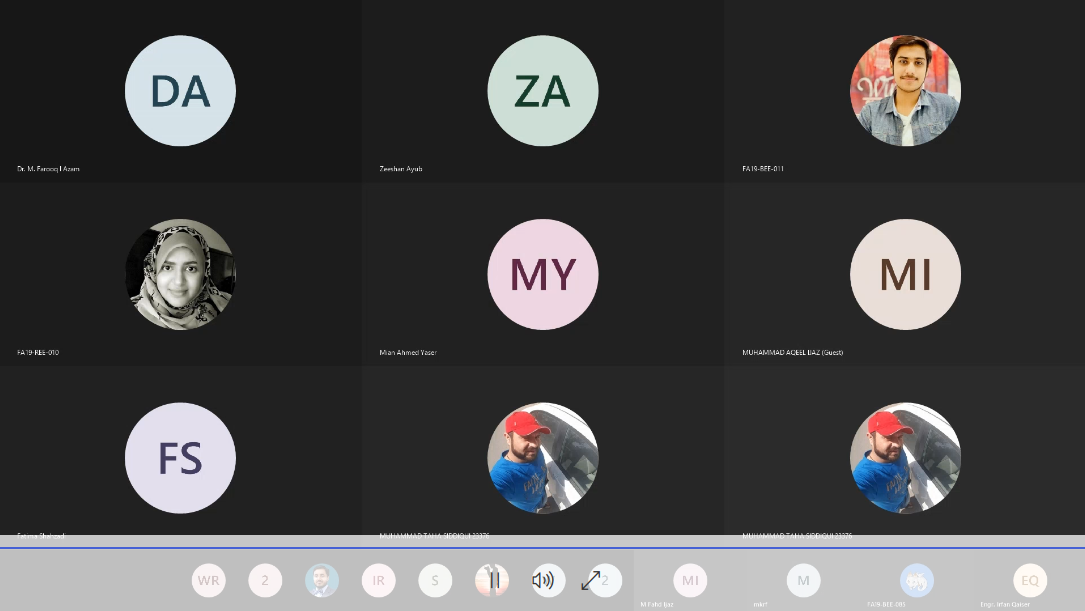1085x611 pixels.
Task: Open FA19-BEE-011 participant photo
Action: pyautogui.click(x=905, y=91)
